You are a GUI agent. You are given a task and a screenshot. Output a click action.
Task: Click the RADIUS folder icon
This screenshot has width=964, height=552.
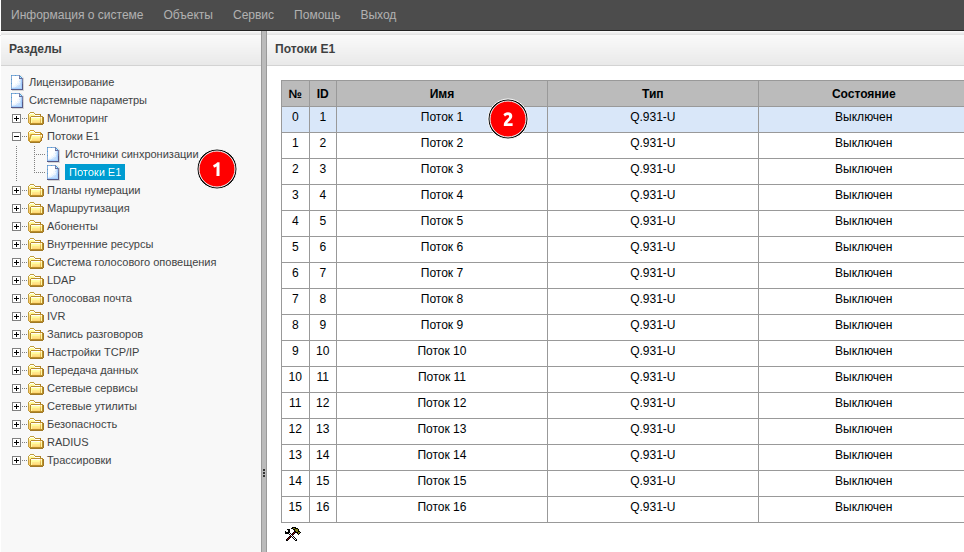34,442
